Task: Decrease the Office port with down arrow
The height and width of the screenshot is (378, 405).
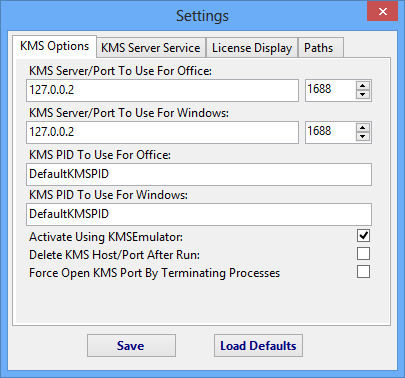Action: pos(363,95)
